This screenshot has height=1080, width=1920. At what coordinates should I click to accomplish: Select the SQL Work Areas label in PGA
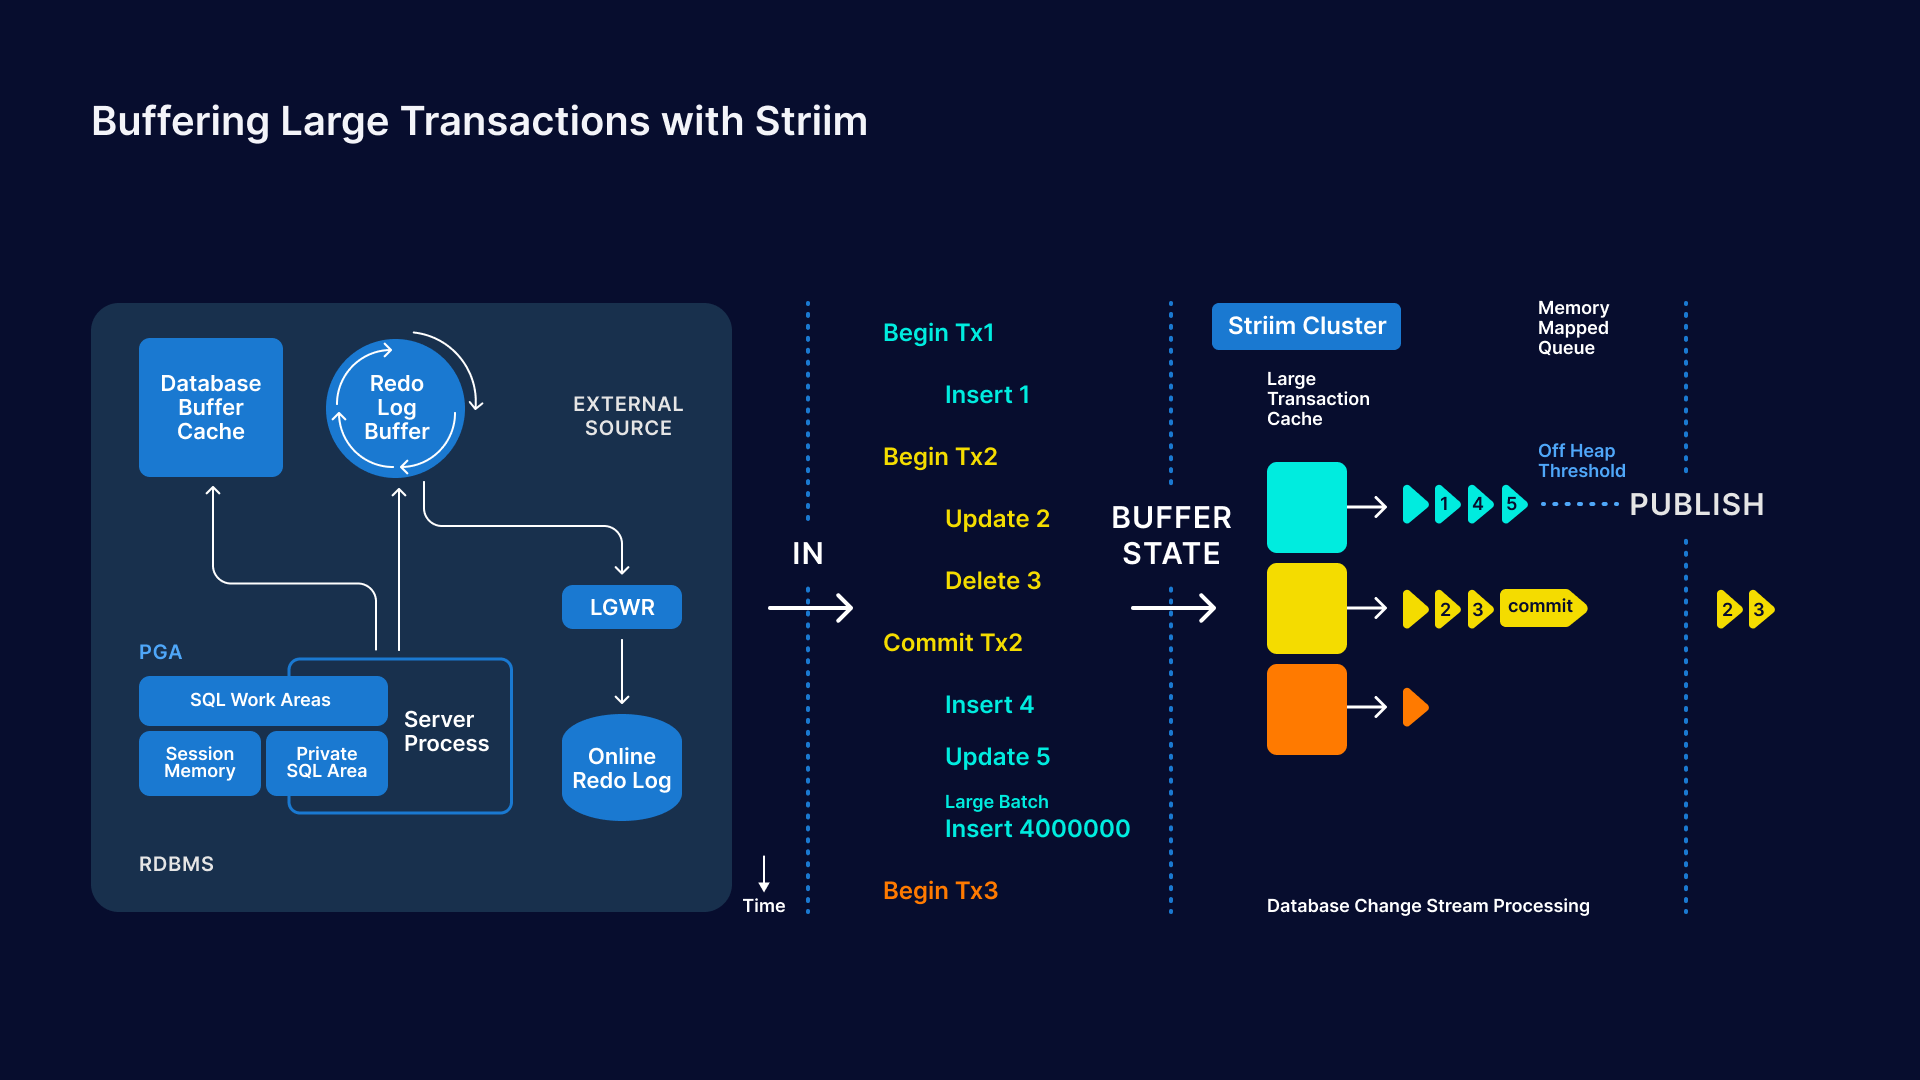click(260, 699)
